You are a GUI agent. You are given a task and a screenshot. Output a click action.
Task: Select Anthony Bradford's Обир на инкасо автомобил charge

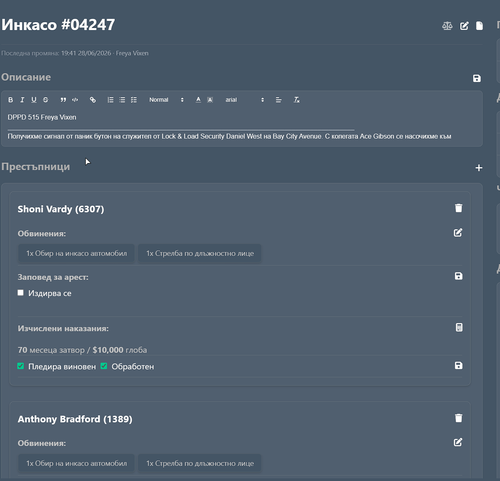click(x=76, y=463)
